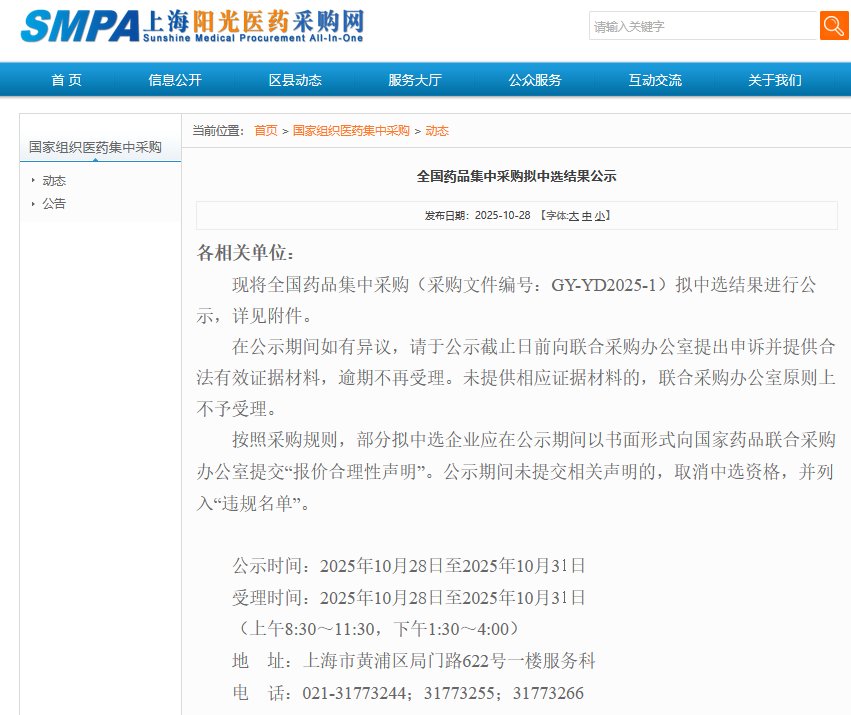Open 动态 in the left sidebar

54,181
